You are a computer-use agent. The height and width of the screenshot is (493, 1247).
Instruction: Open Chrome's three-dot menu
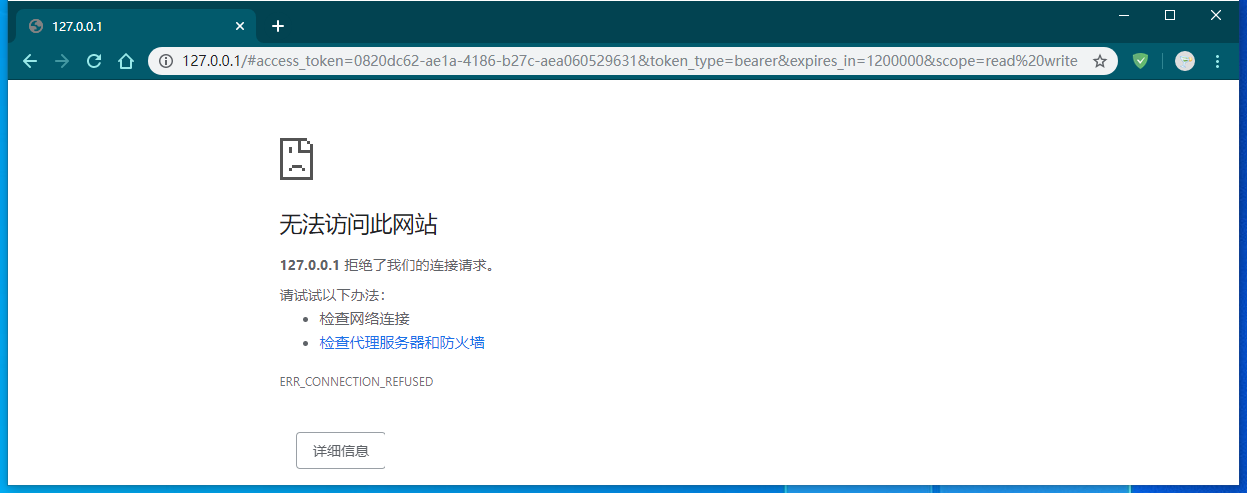pyautogui.click(x=1217, y=61)
